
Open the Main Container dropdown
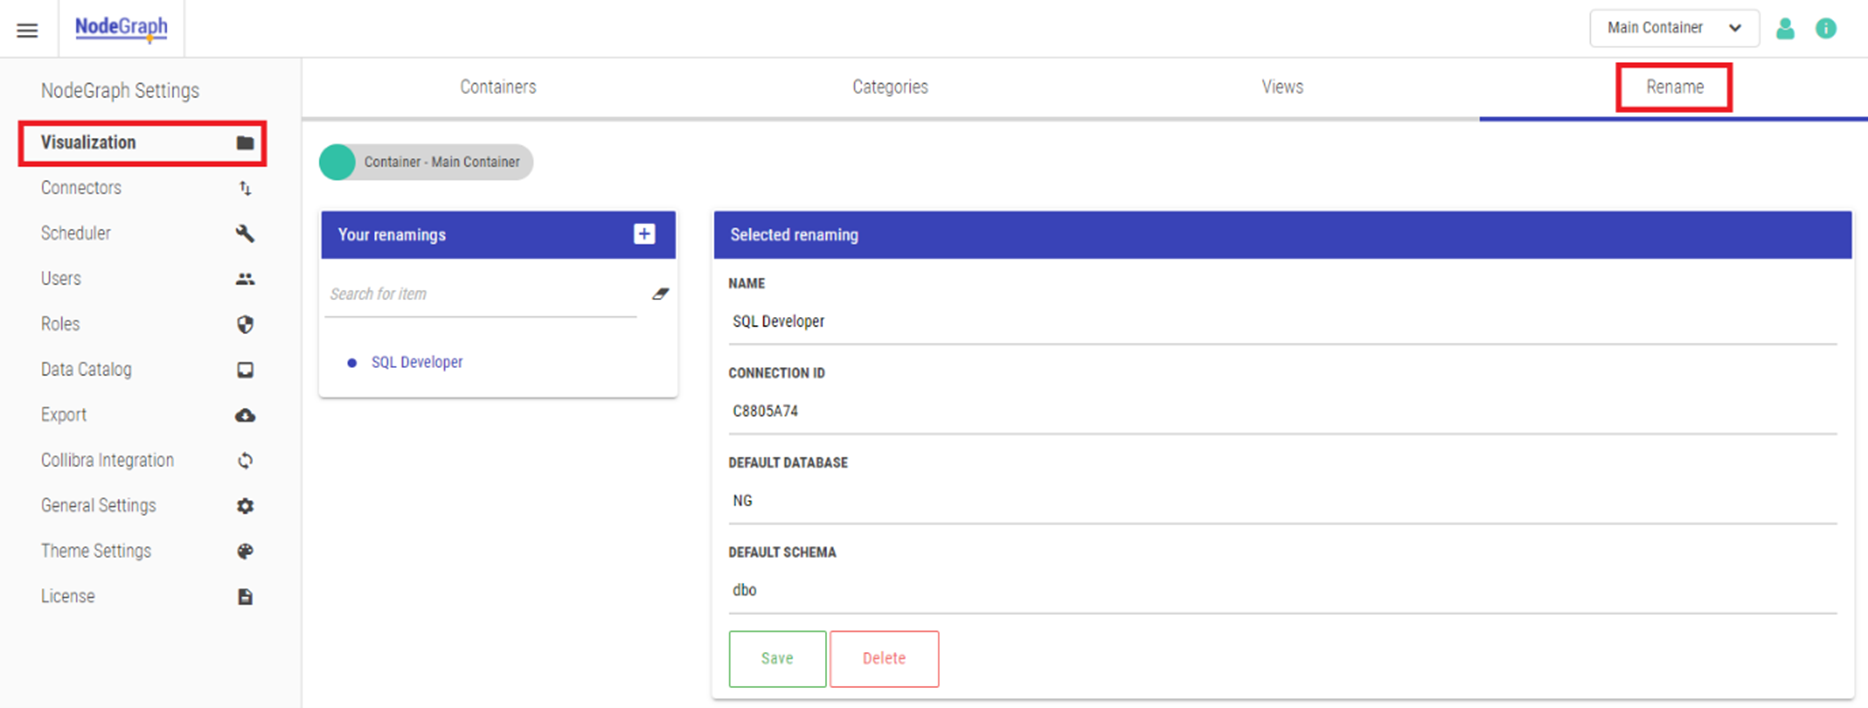1674,28
